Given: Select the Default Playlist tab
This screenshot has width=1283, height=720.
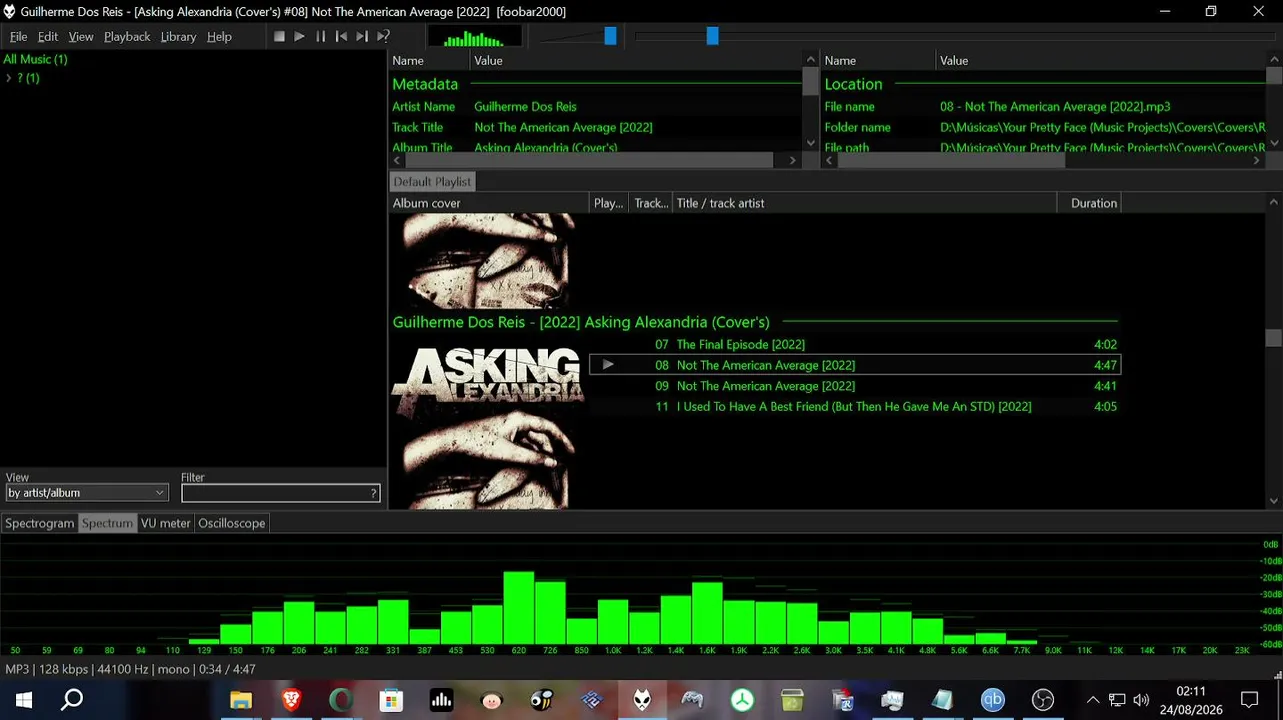Looking at the screenshot, I should (432, 181).
